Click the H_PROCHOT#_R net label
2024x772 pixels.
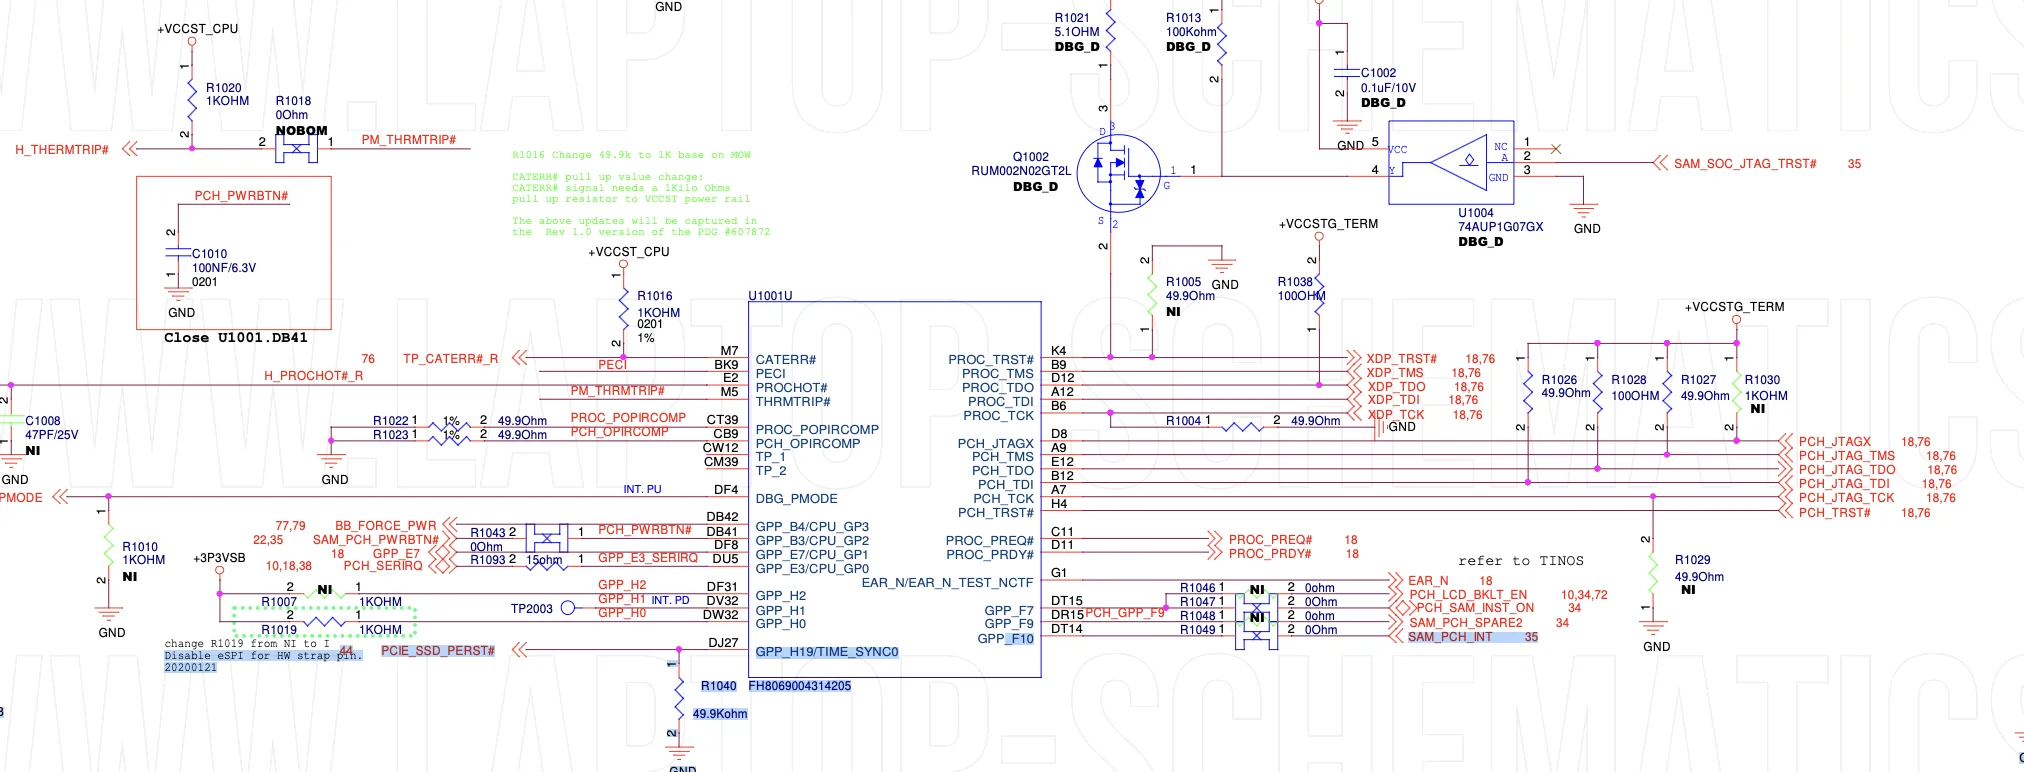pyautogui.click(x=313, y=376)
